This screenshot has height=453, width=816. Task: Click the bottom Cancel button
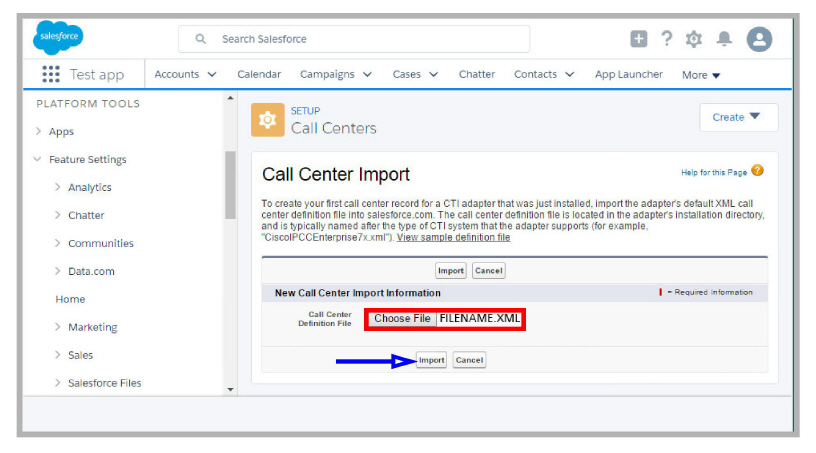[469, 360]
